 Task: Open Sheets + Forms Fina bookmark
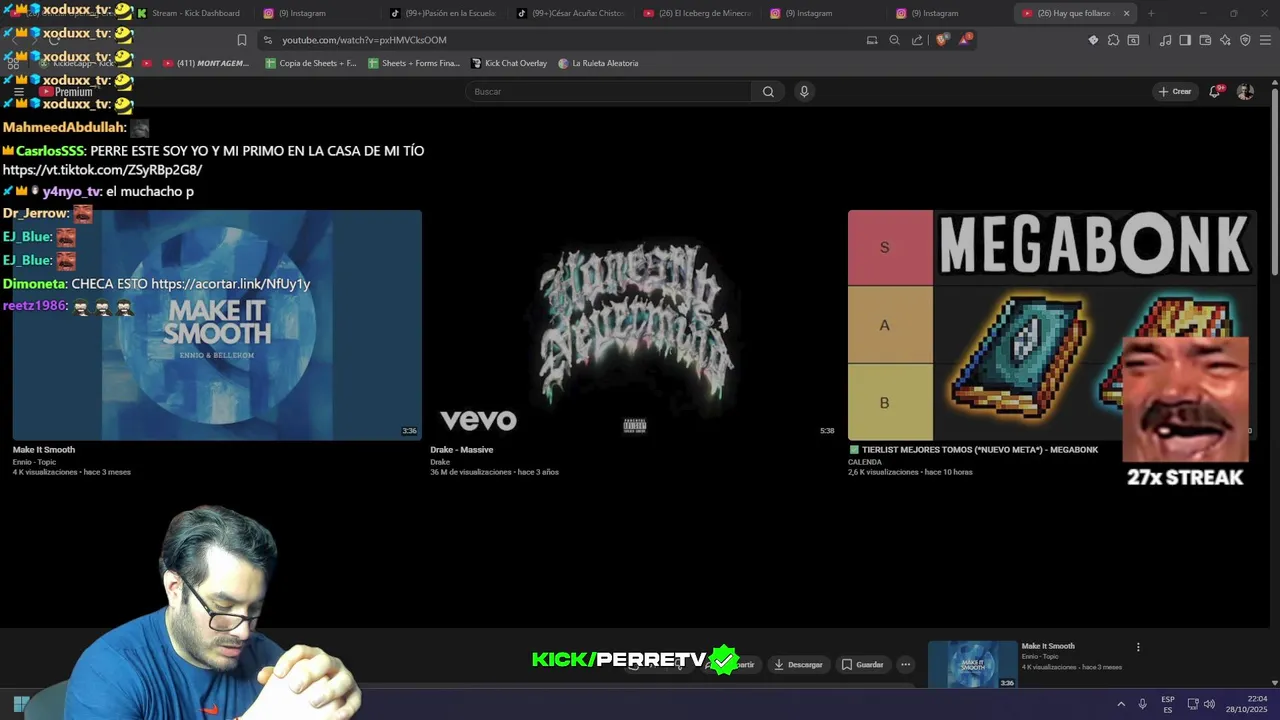(x=414, y=63)
